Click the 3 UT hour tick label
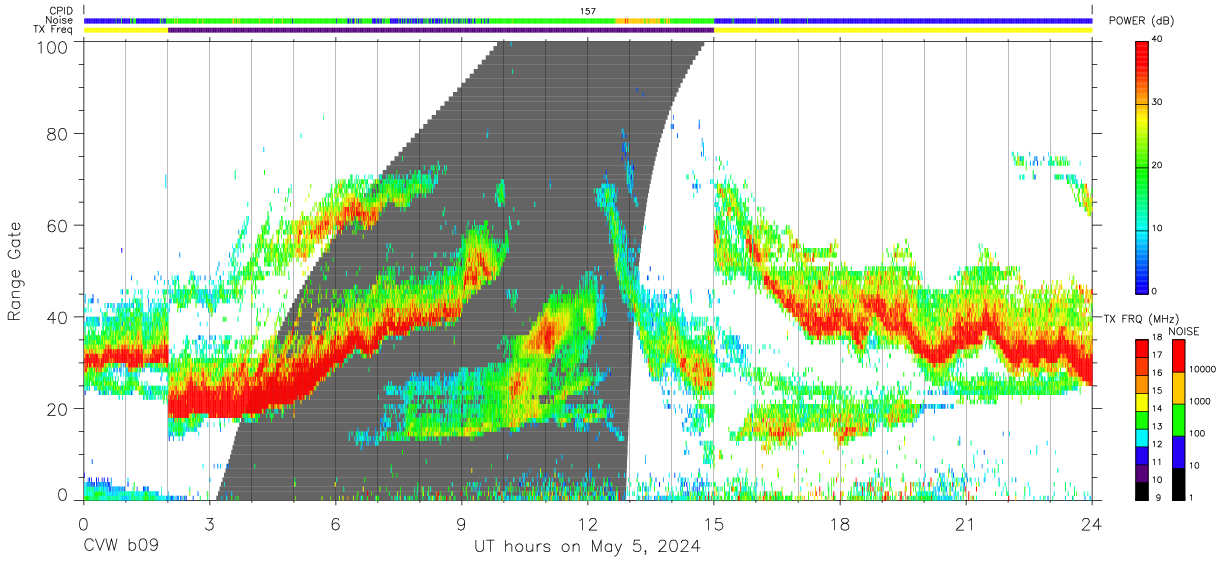 [x=209, y=525]
